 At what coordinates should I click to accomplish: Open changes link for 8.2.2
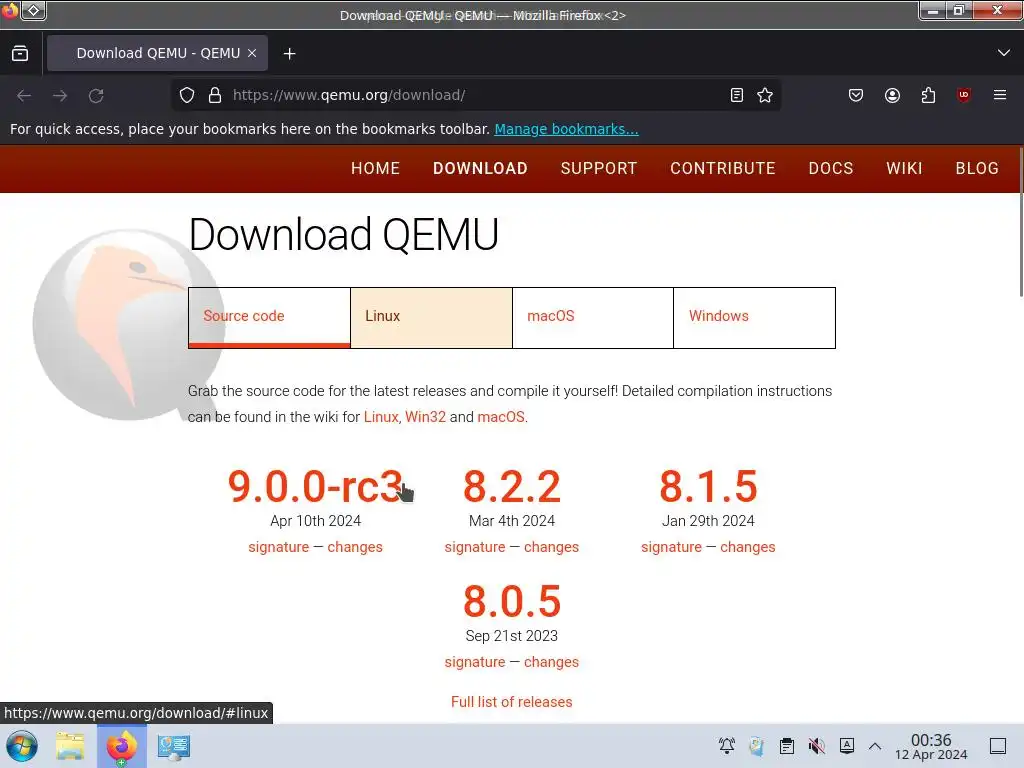(x=551, y=547)
